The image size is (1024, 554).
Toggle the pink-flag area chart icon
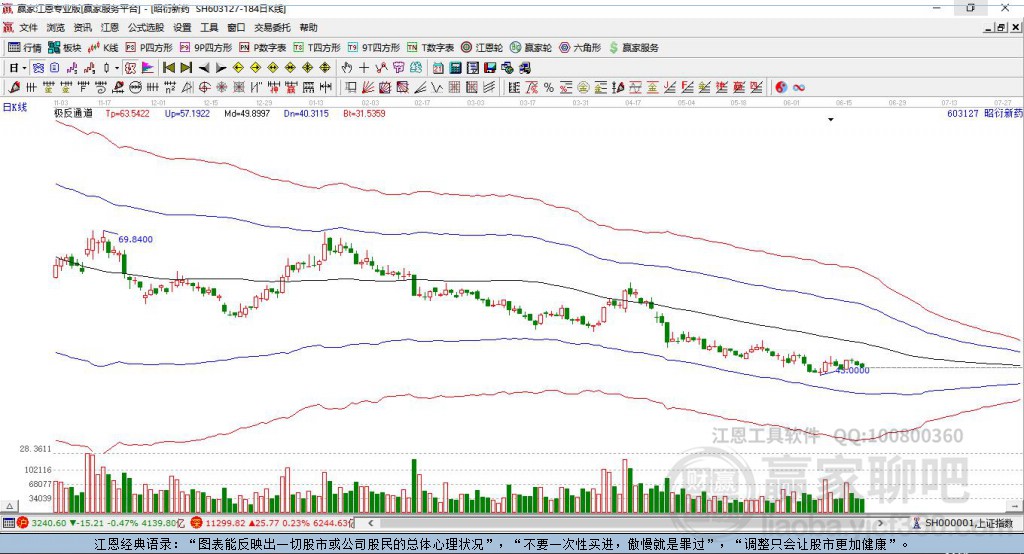(x=148, y=68)
